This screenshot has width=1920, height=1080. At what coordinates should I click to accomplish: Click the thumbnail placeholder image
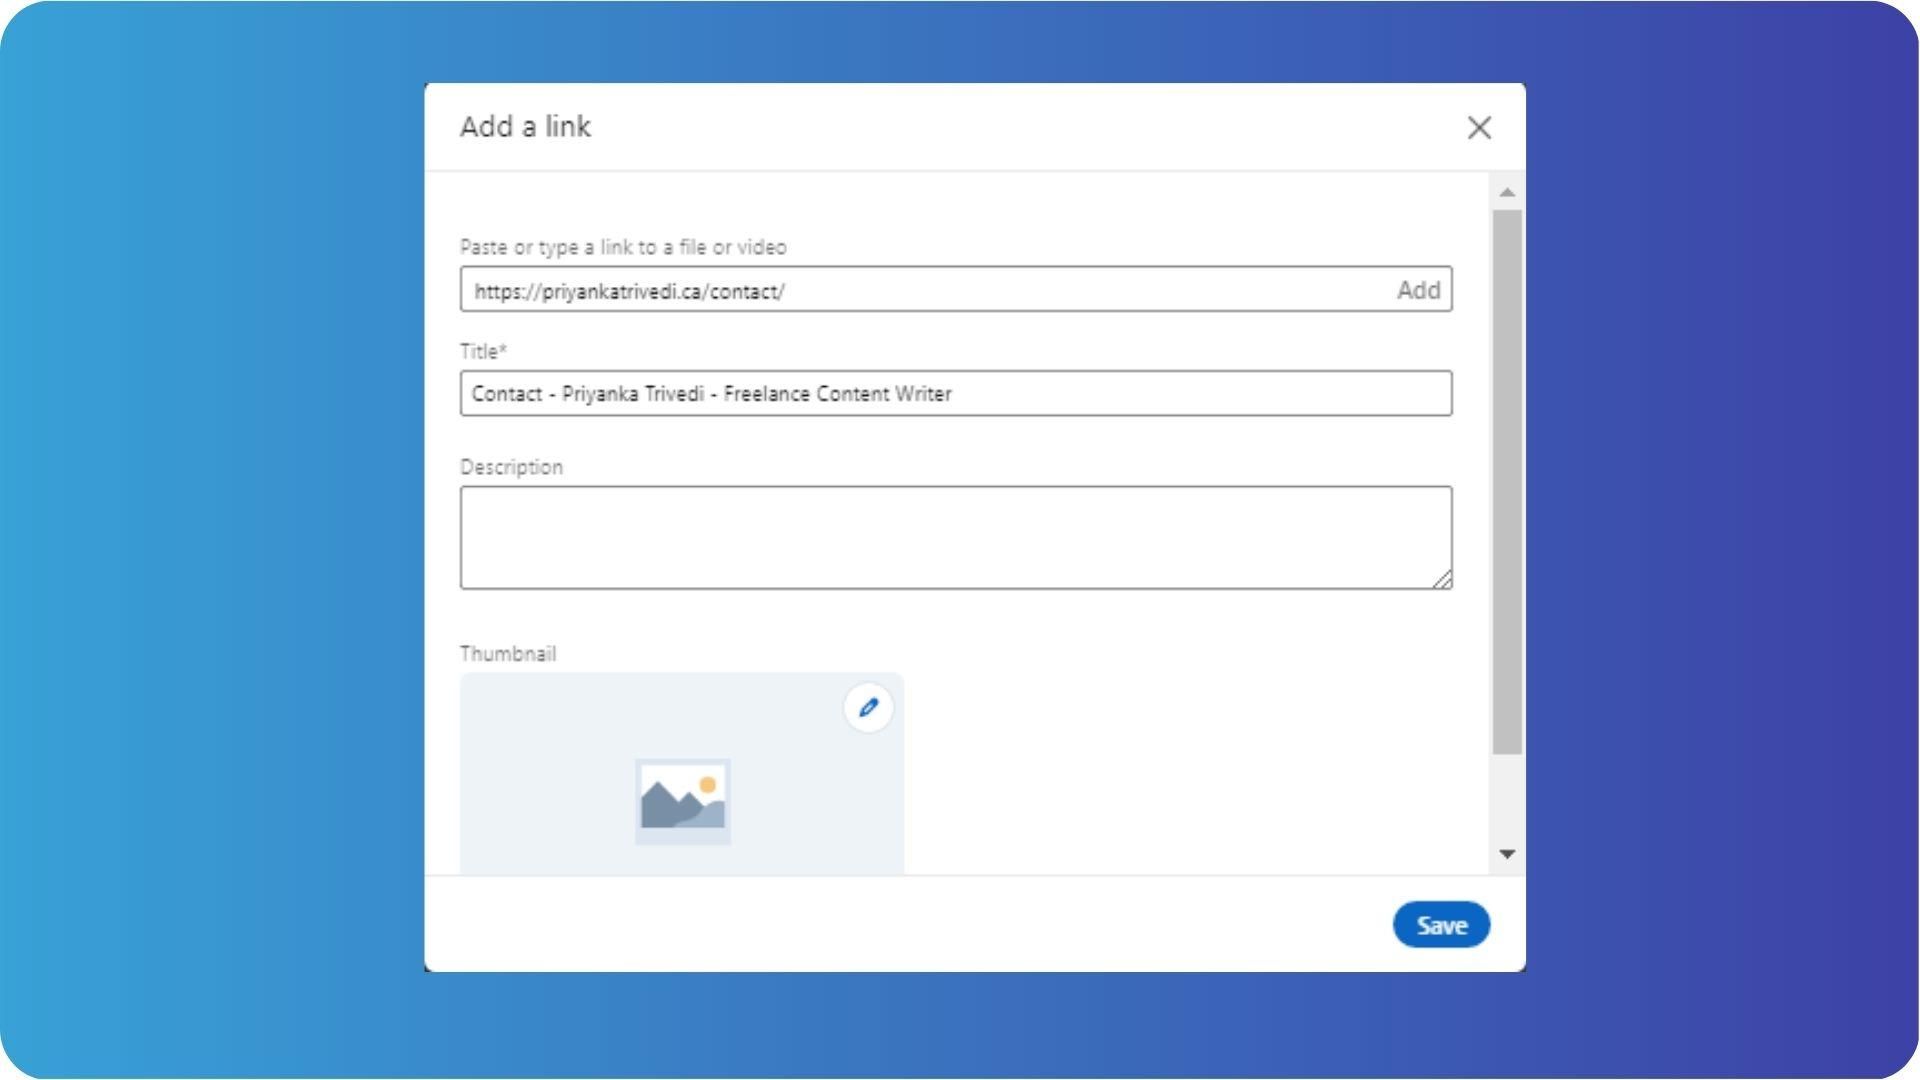point(683,801)
